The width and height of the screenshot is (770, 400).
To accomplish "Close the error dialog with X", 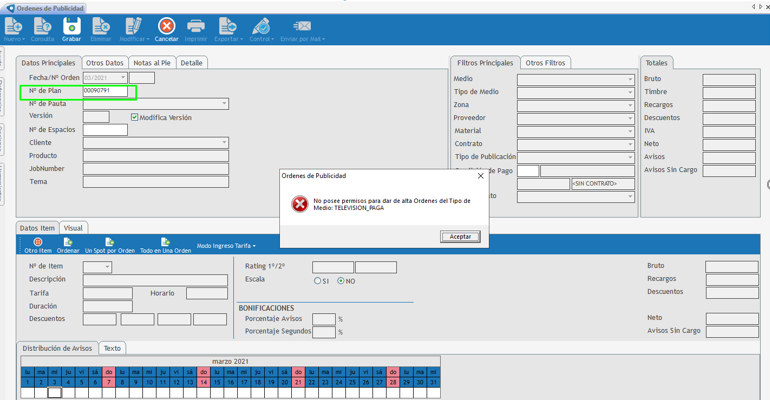I will click(x=480, y=176).
